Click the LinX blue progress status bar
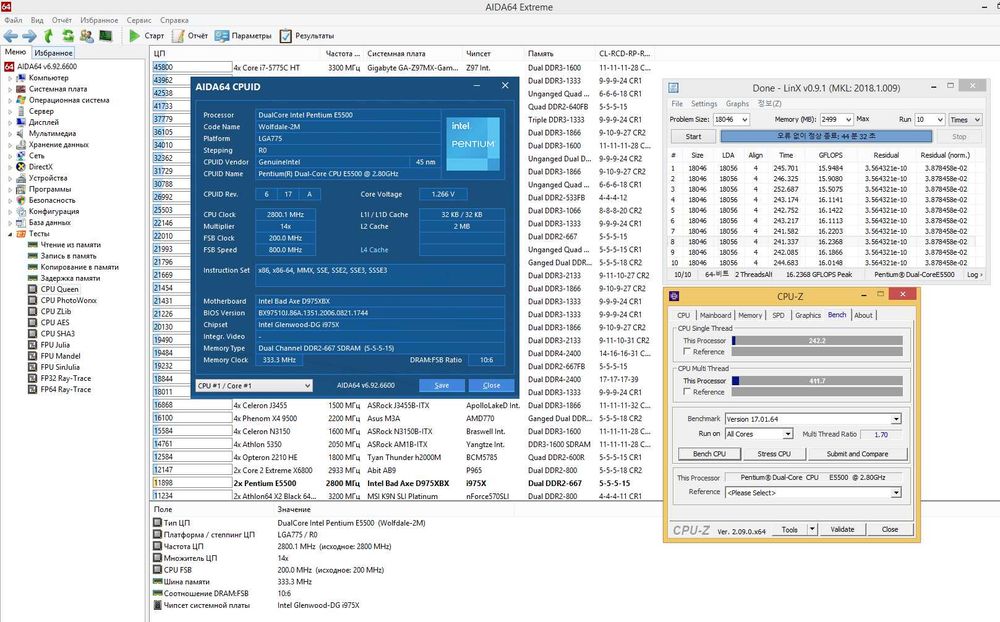1000x622 pixels. pos(825,136)
